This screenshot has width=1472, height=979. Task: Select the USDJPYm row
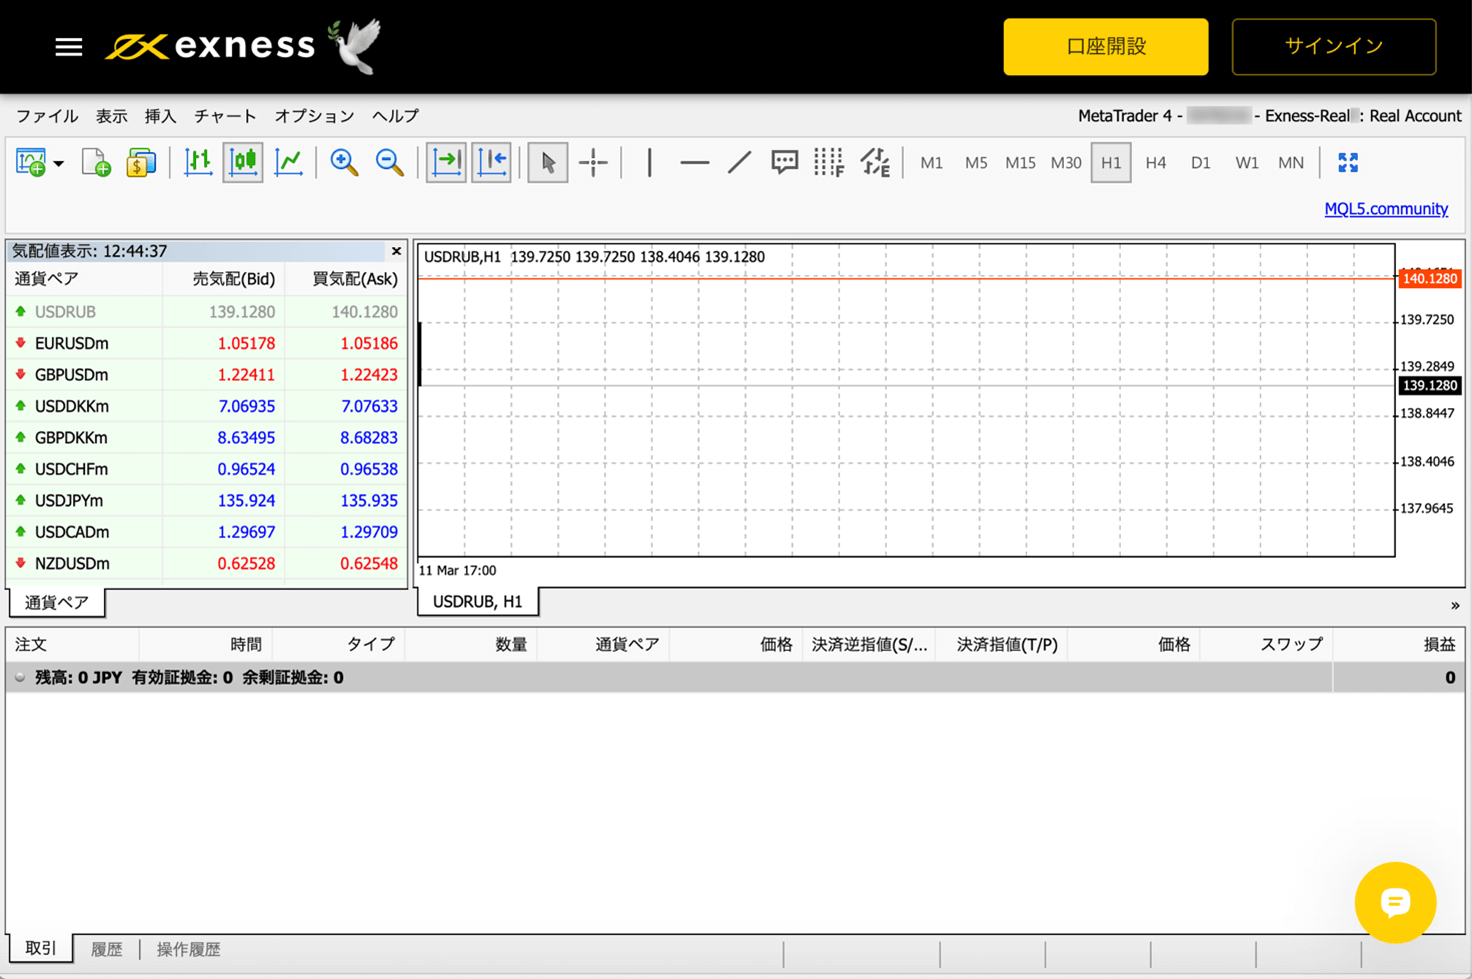[x=207, y=501]
